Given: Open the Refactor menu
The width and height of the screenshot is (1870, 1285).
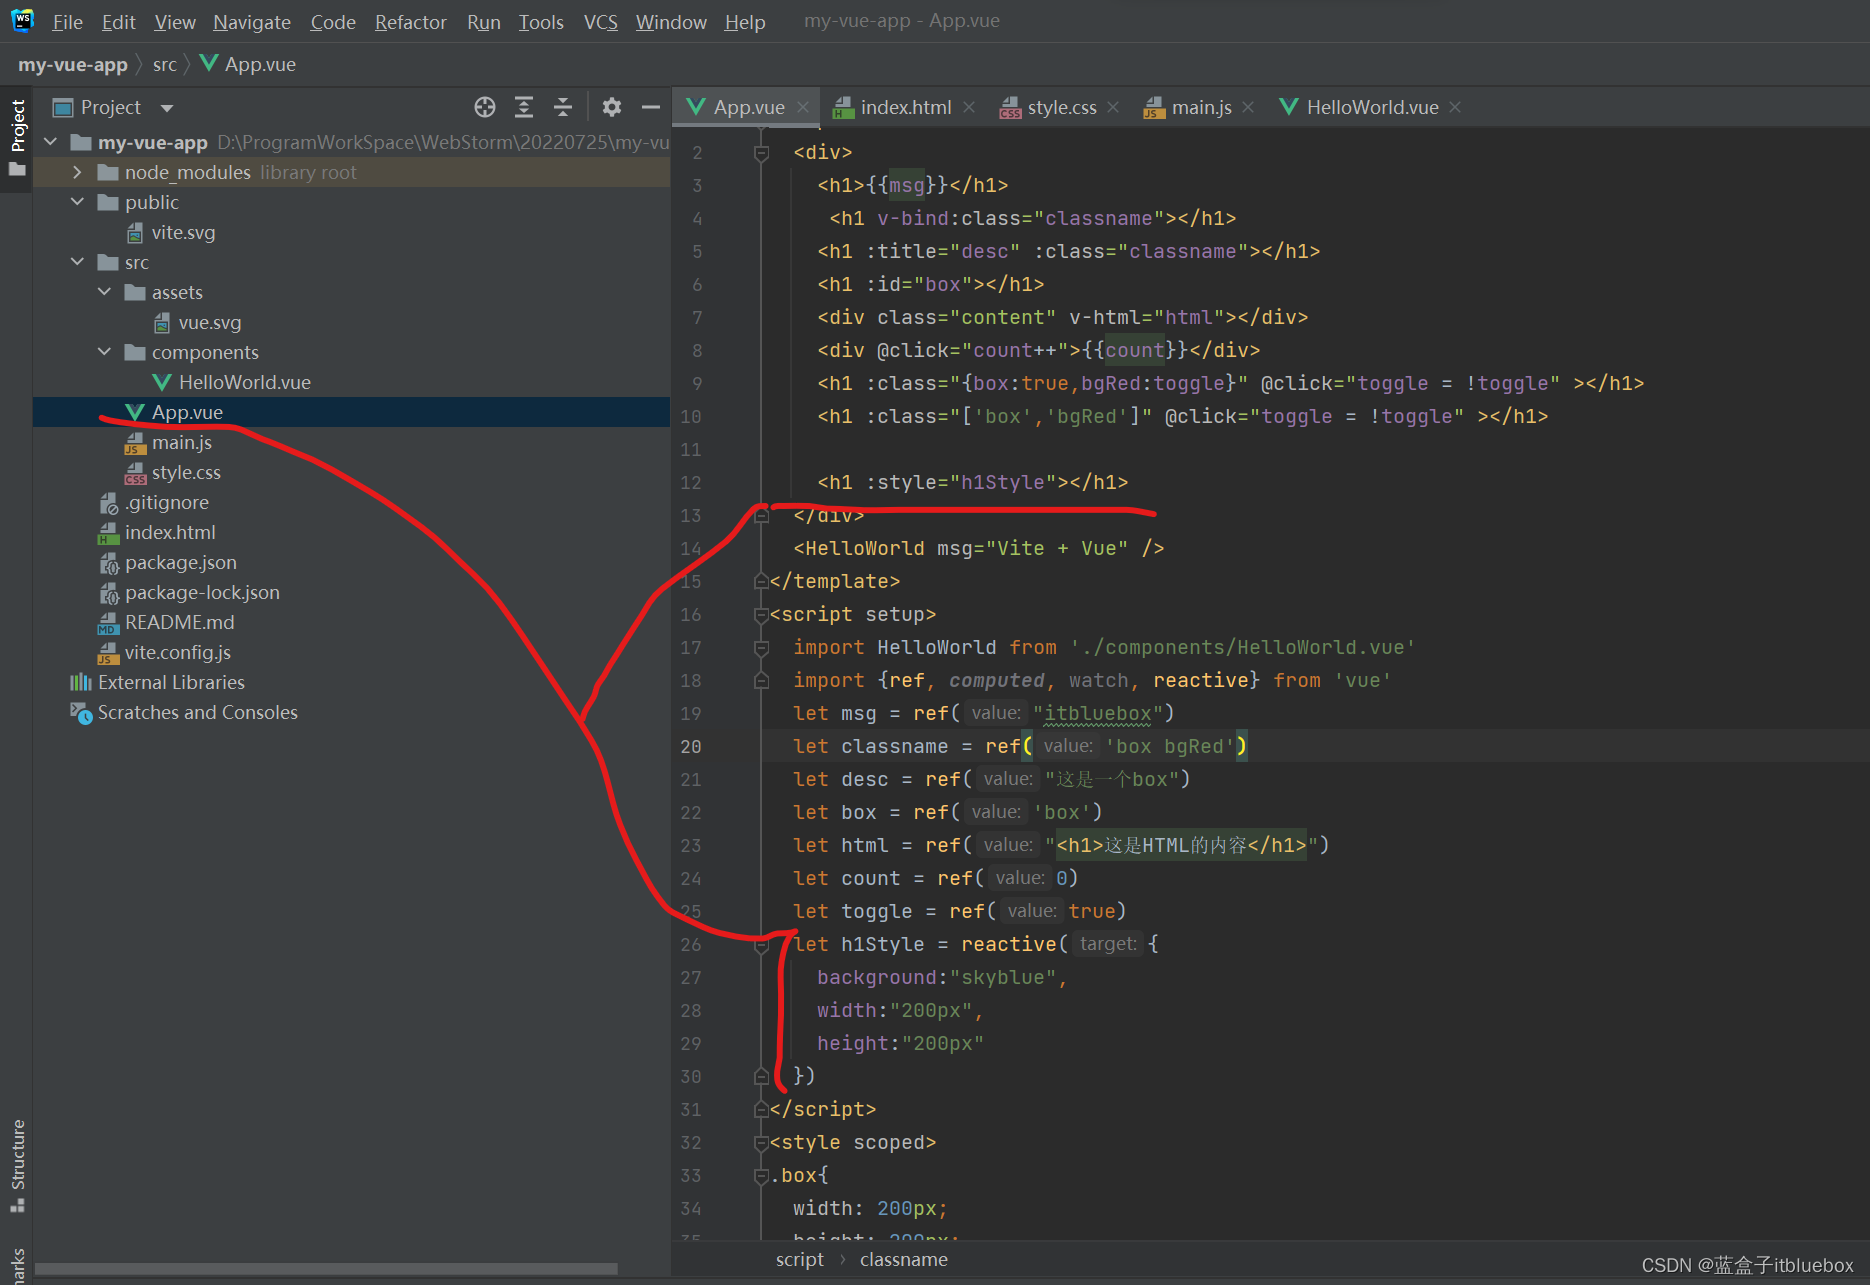Looking at the screenshot, I should pos(410,22).
